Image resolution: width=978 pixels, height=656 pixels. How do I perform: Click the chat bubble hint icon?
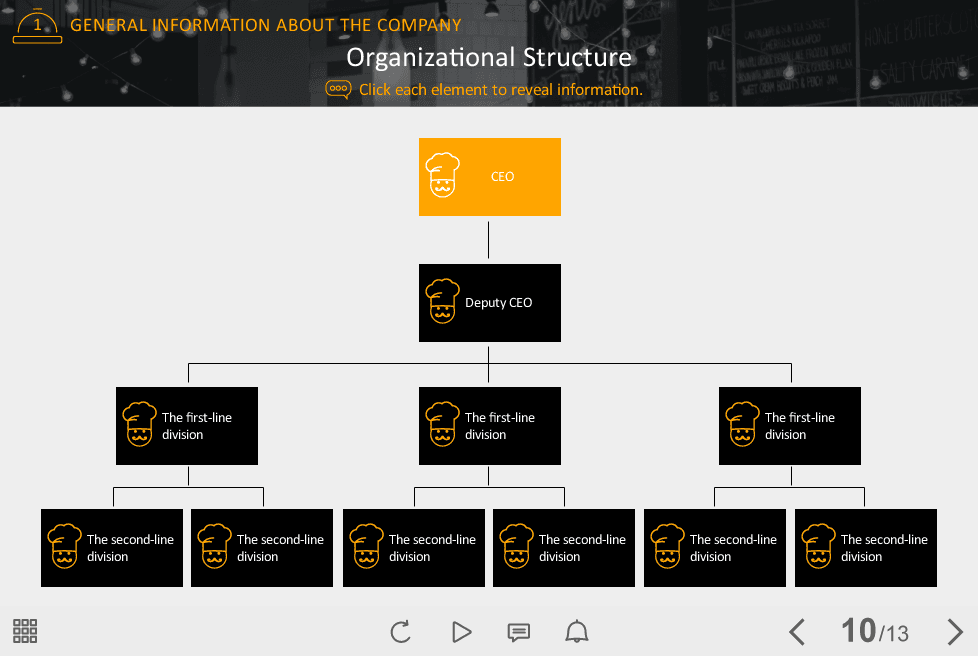point(338,90)
